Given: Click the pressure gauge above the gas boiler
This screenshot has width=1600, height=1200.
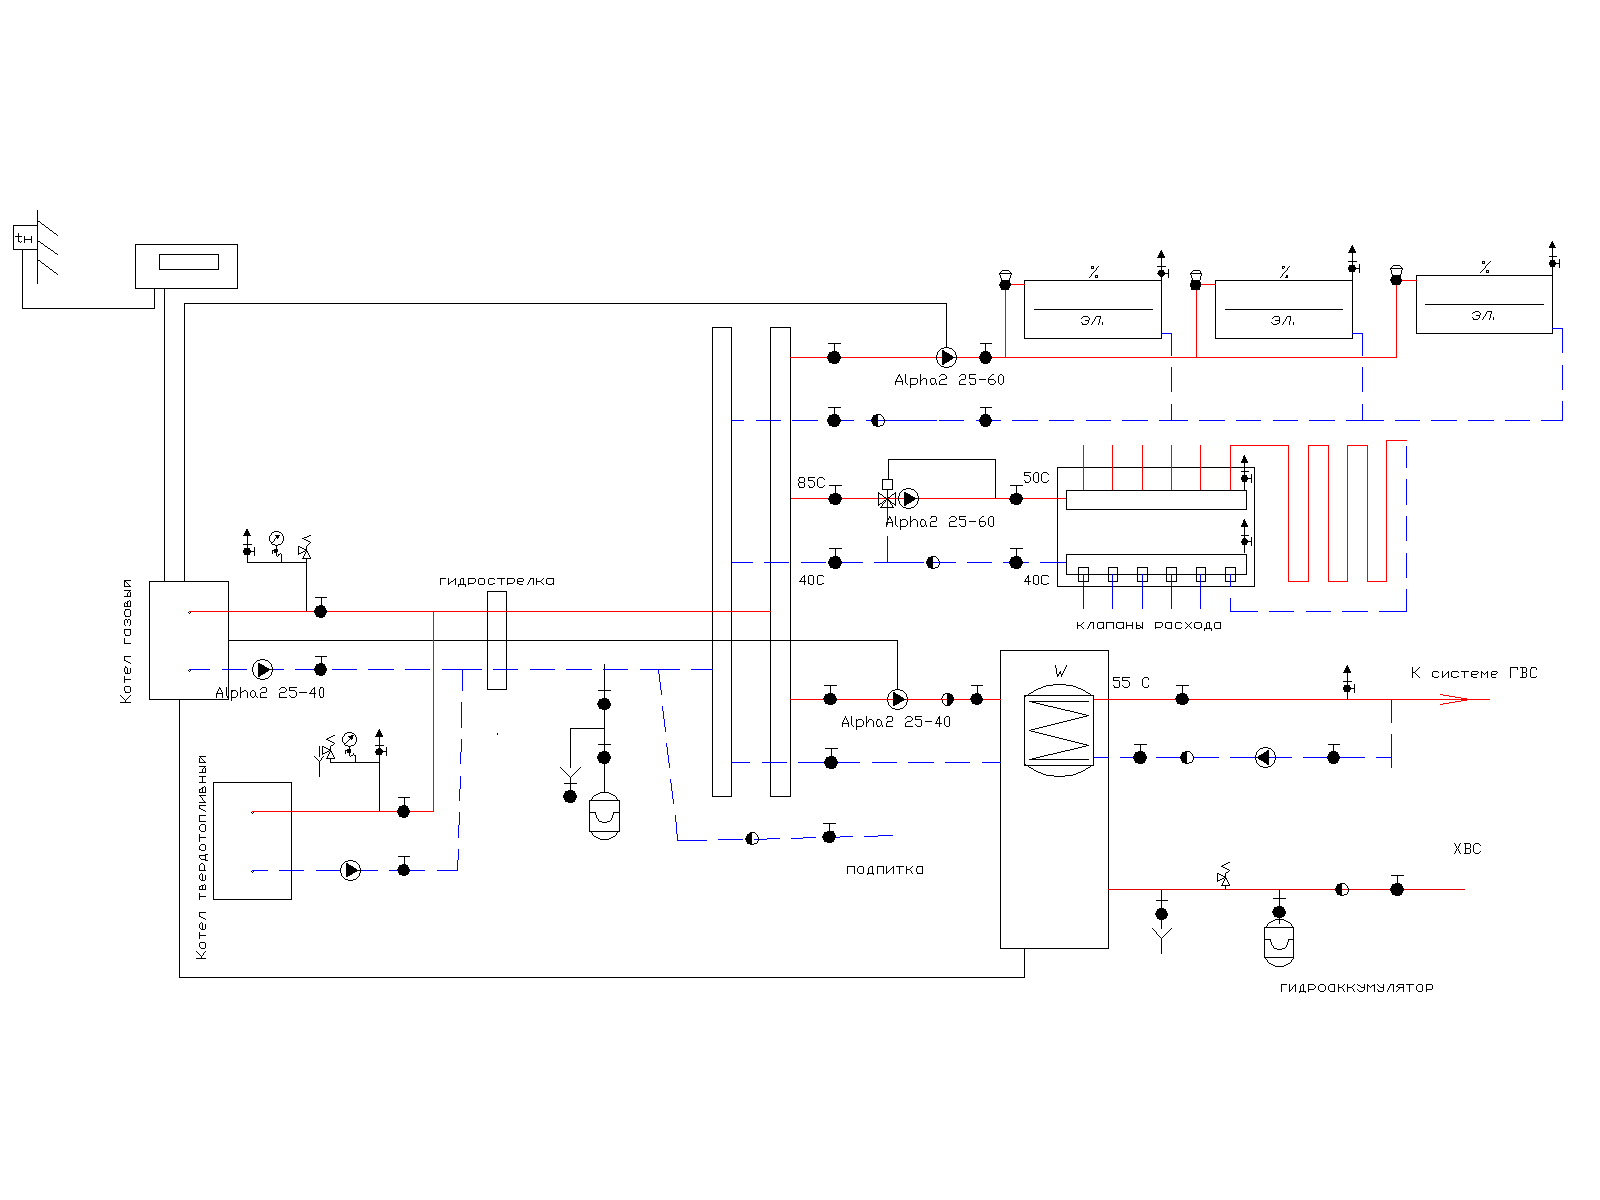Looking at the screenshot, I should (276, 539).
